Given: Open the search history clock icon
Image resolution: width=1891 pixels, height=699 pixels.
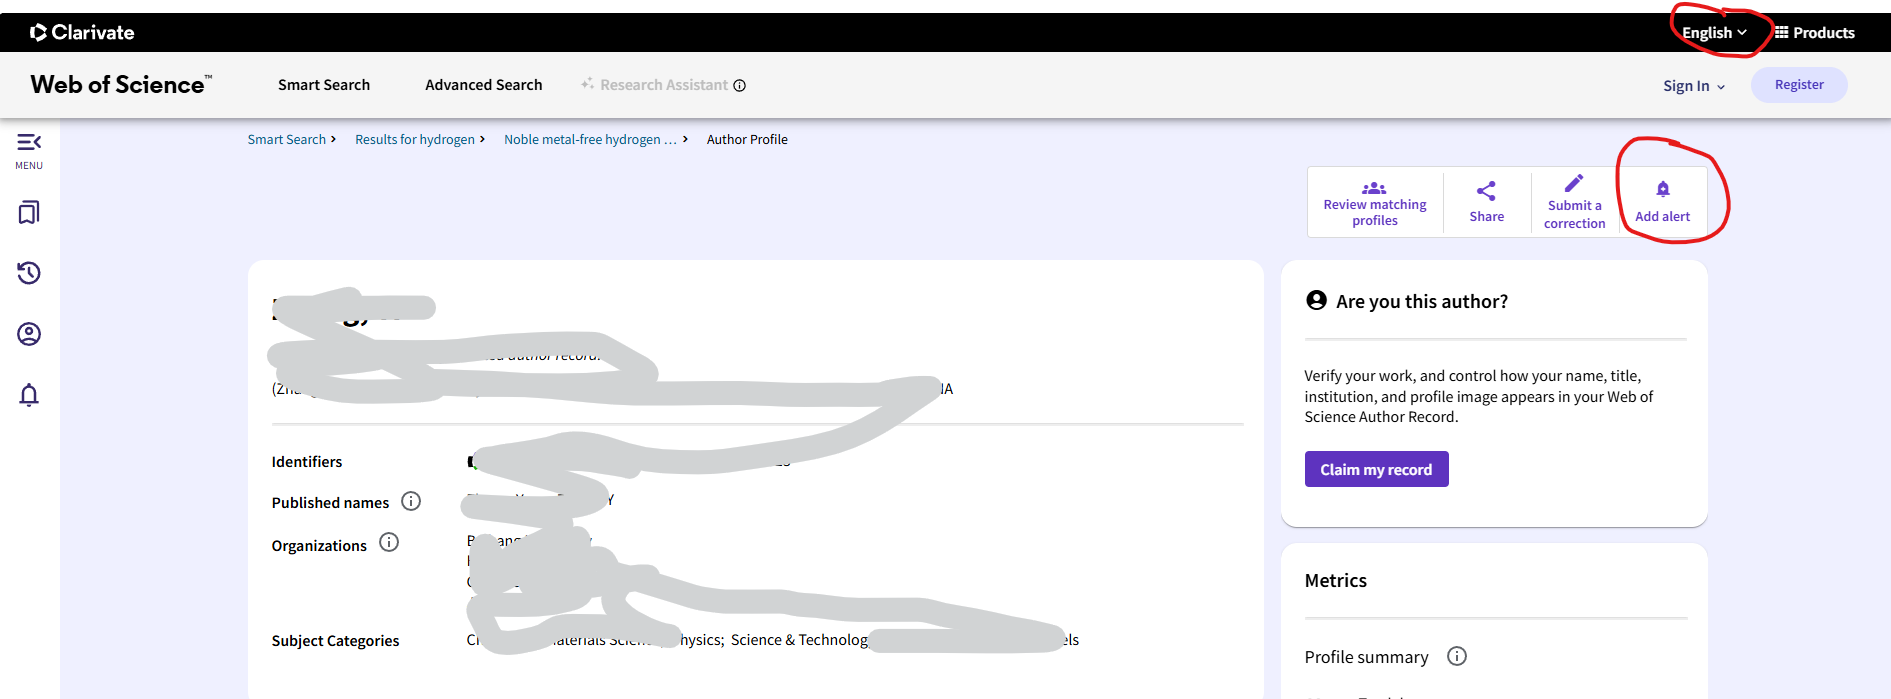Looking at the screenshot, I should 29,273.
